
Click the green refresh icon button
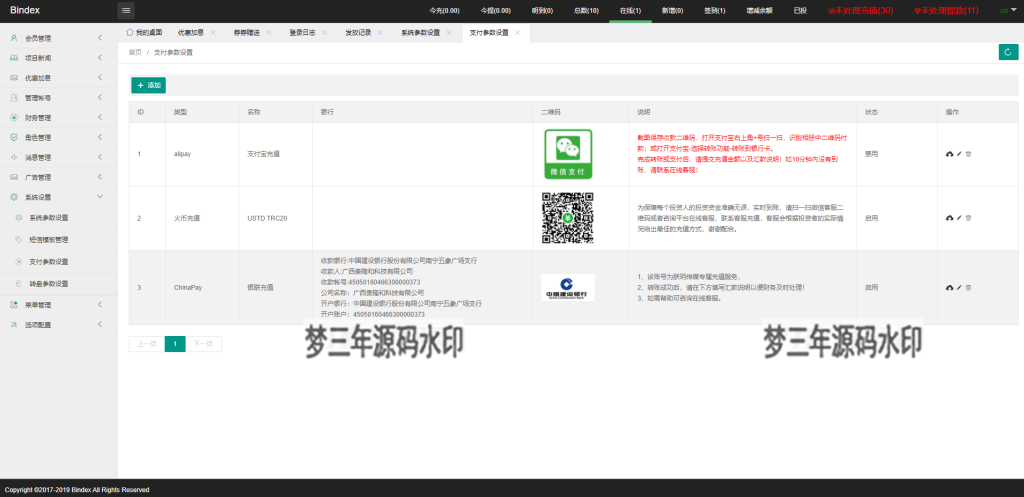tap(1008, 52)
